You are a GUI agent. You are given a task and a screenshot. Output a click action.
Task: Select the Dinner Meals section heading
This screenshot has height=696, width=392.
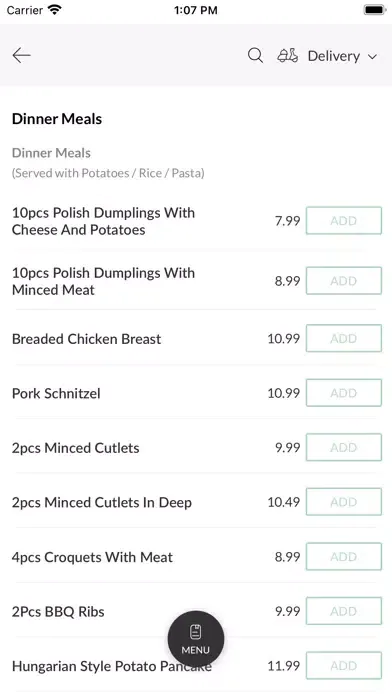click(x=57, y=119)
